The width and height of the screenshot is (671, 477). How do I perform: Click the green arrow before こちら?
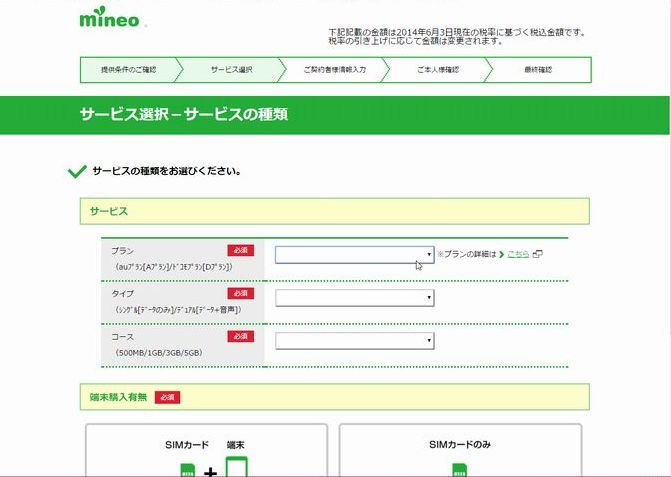pyautogui.click(x=502, y=255)
